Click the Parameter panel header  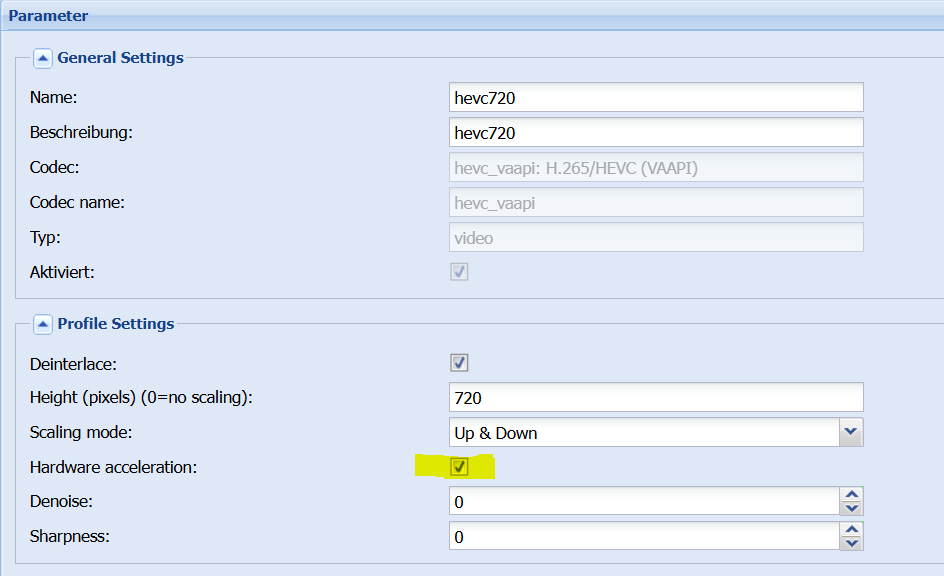[x=472, y=16]
